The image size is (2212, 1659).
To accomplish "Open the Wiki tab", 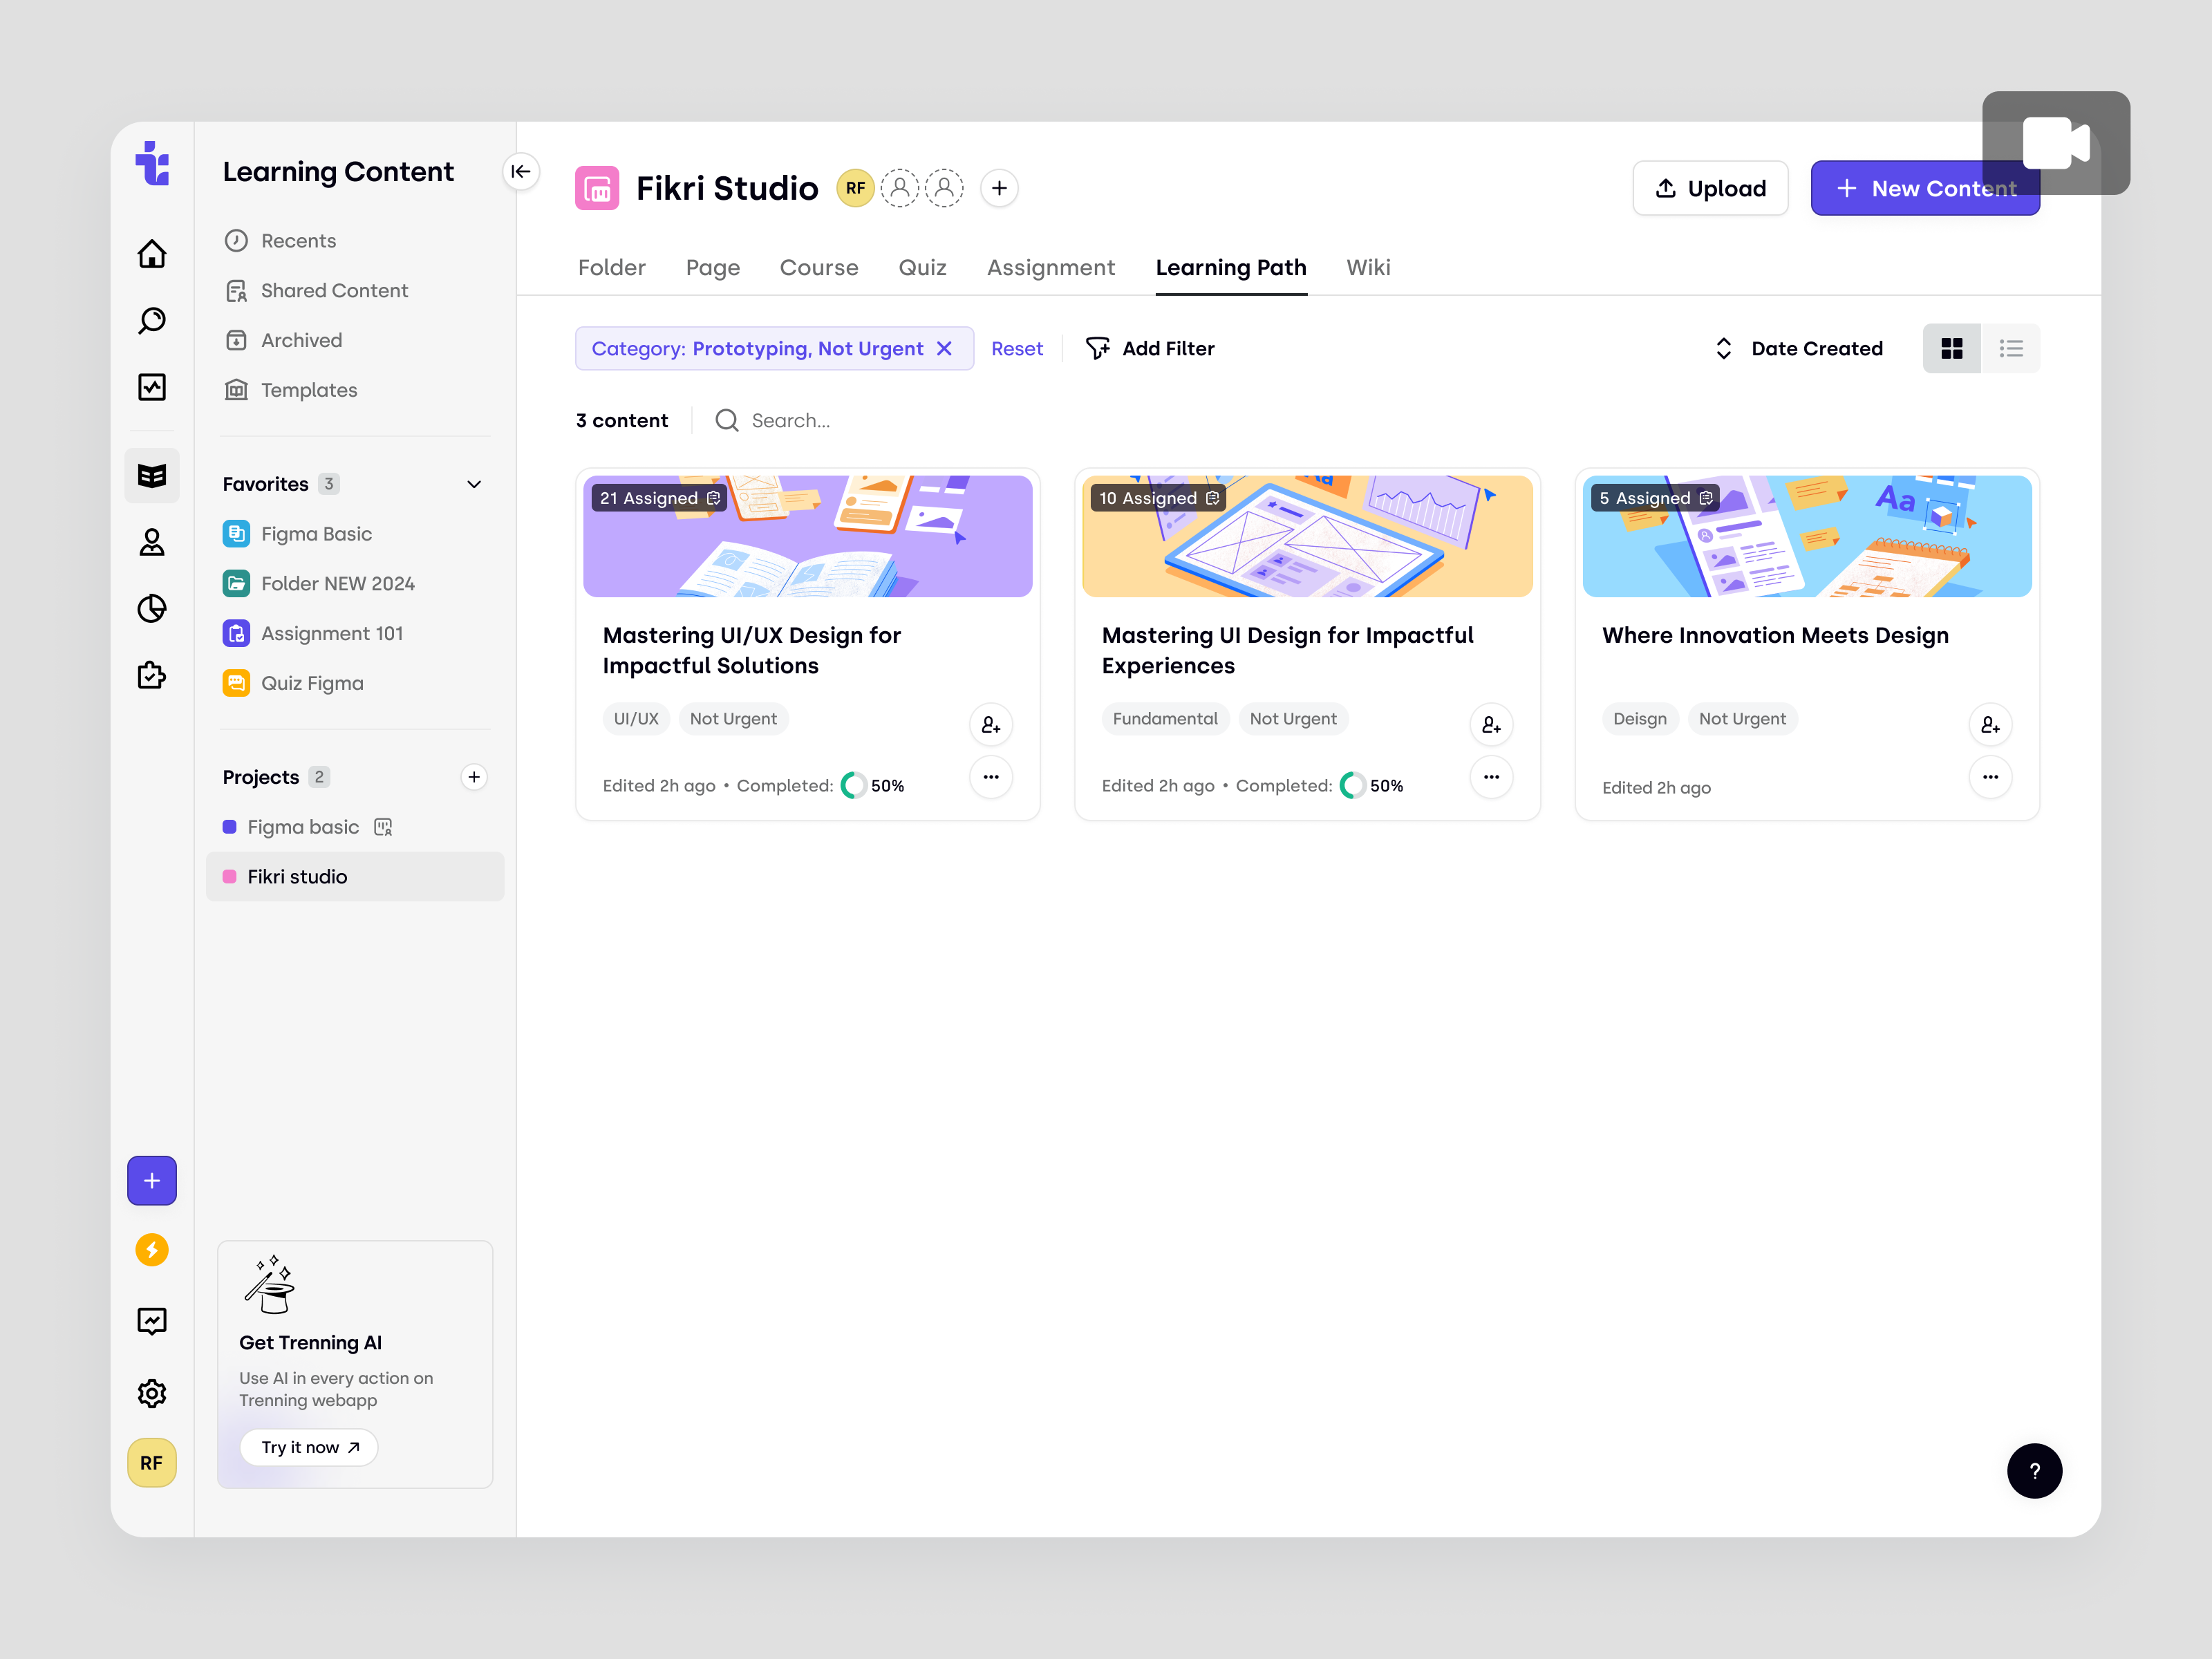I will [1368, 267].
